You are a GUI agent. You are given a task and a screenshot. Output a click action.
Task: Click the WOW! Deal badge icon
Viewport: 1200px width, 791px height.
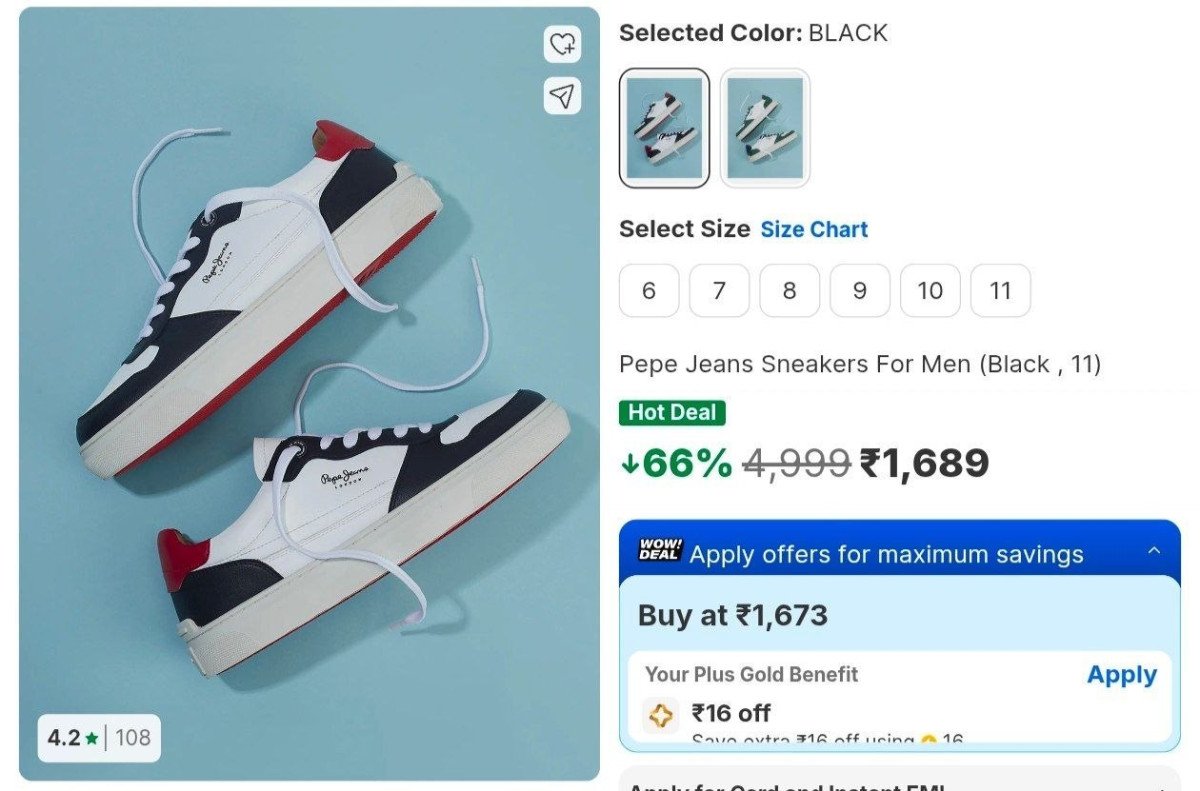[x=660, y=551]
